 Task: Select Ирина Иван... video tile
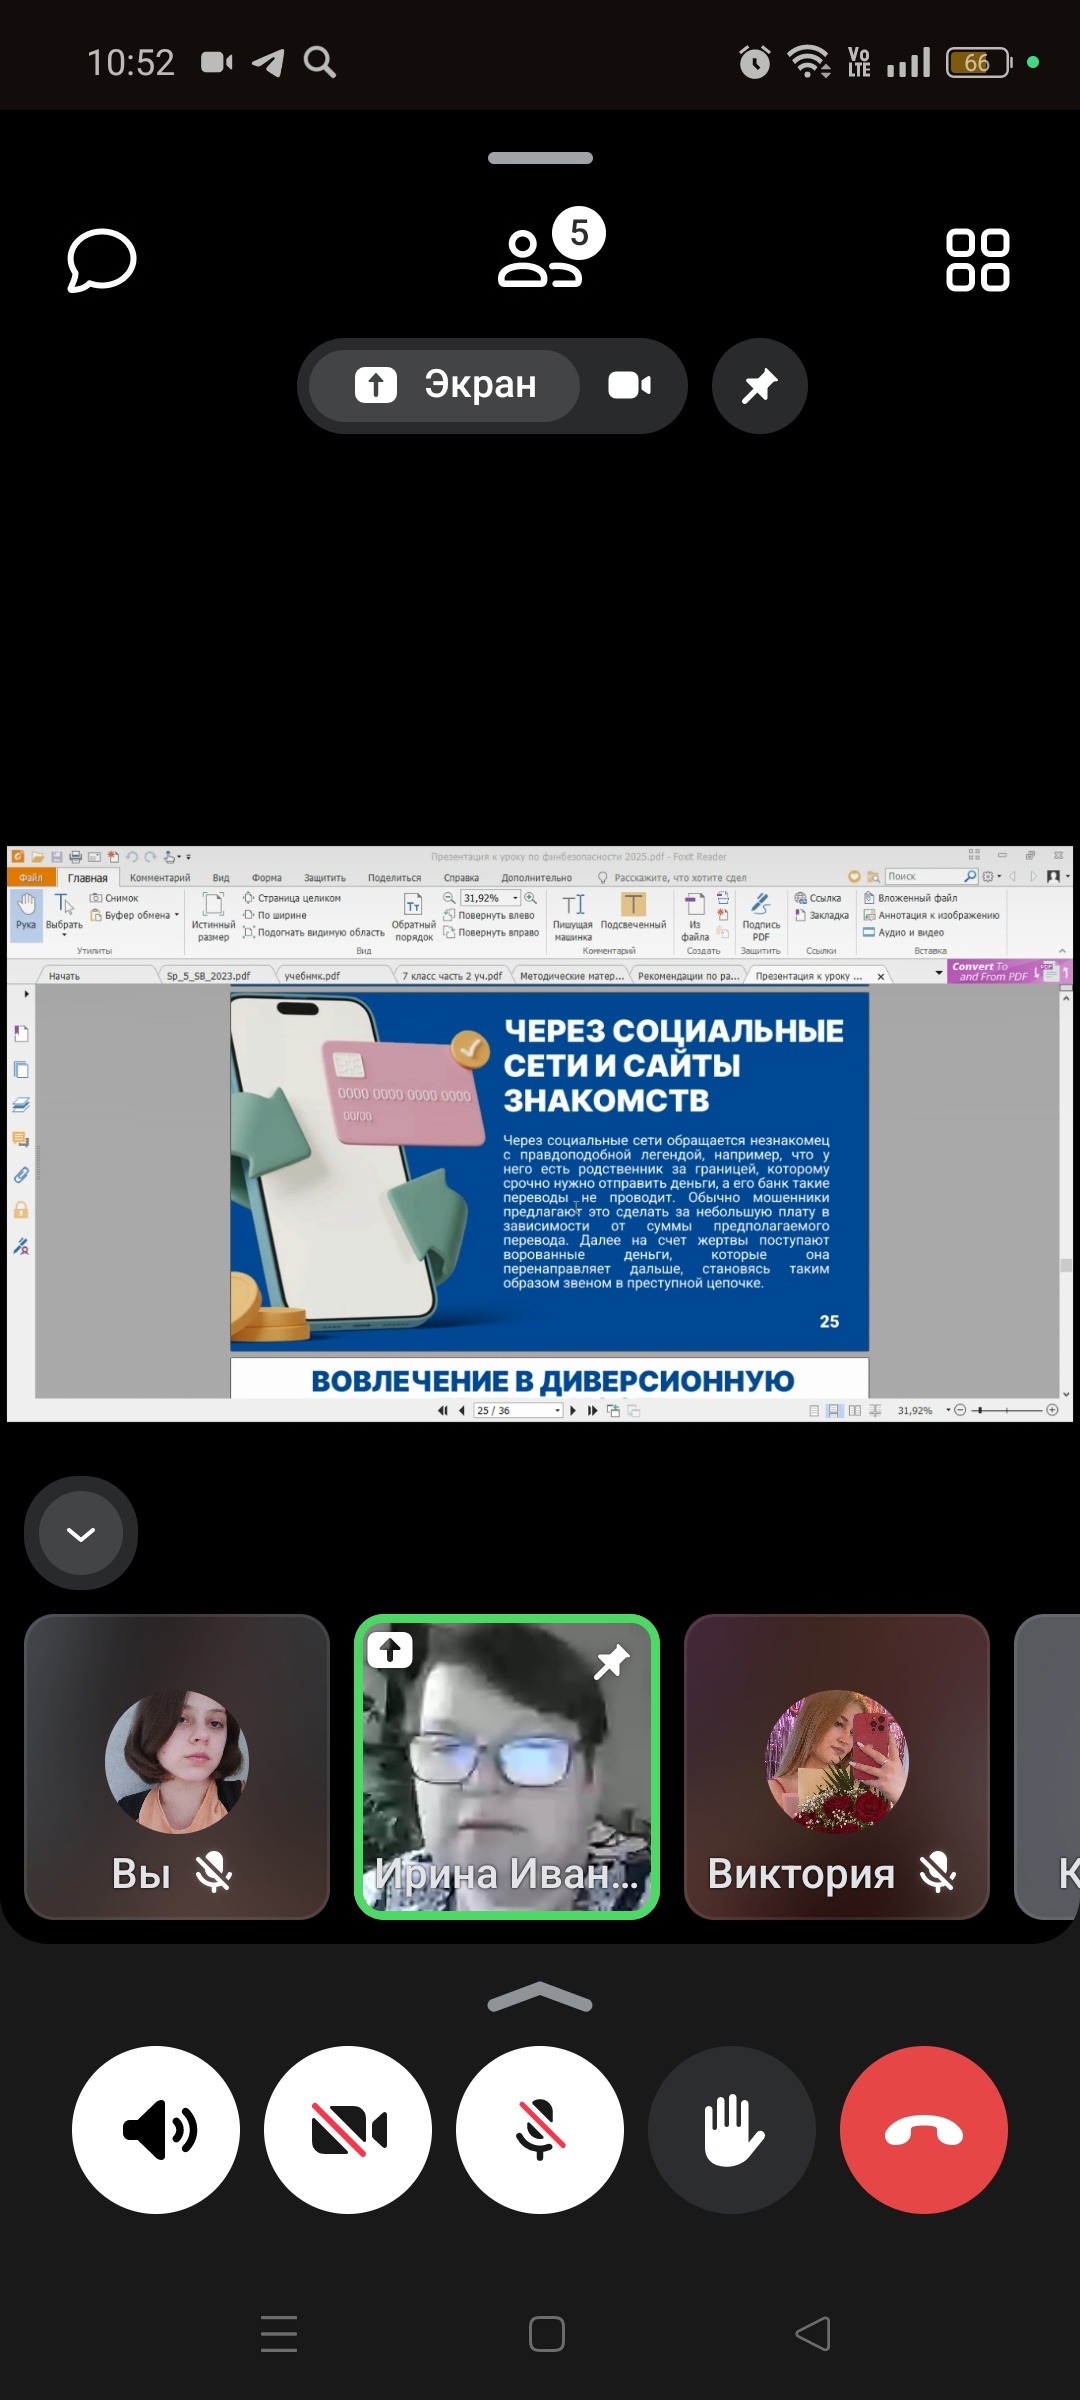[x=507, y=1767]
